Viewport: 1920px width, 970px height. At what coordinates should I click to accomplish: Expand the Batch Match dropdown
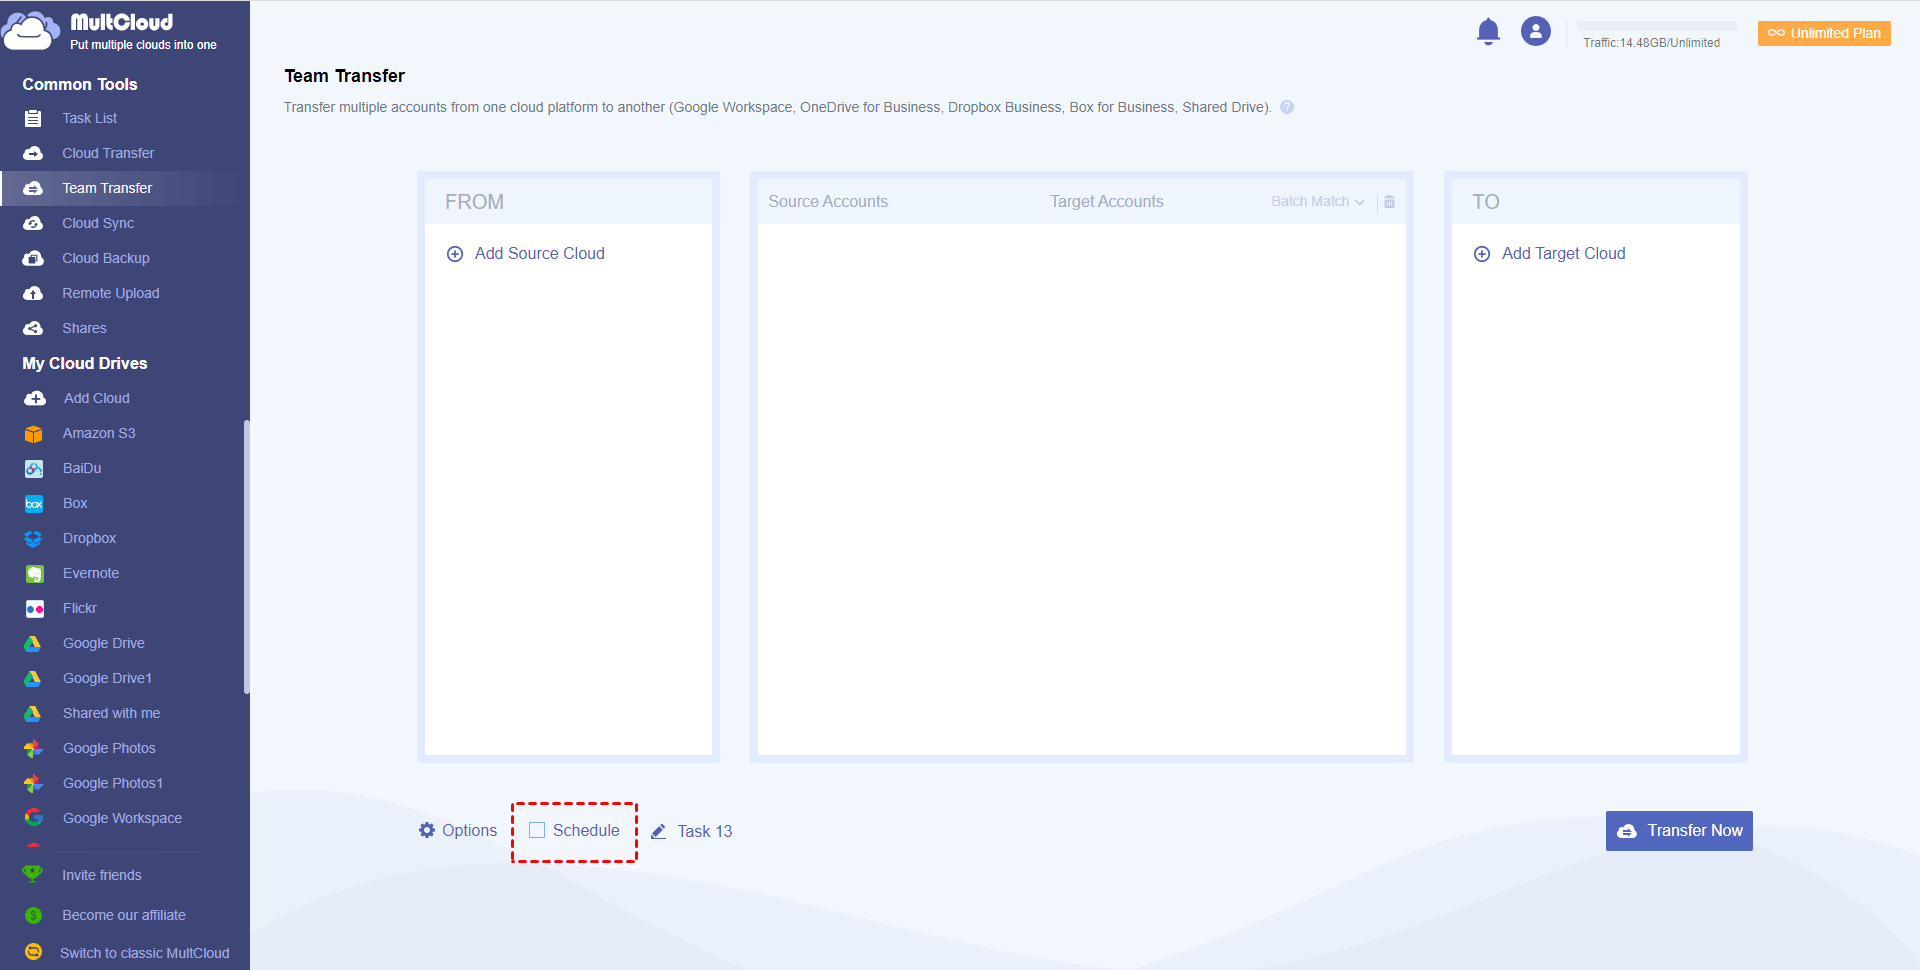[1317, 202]
